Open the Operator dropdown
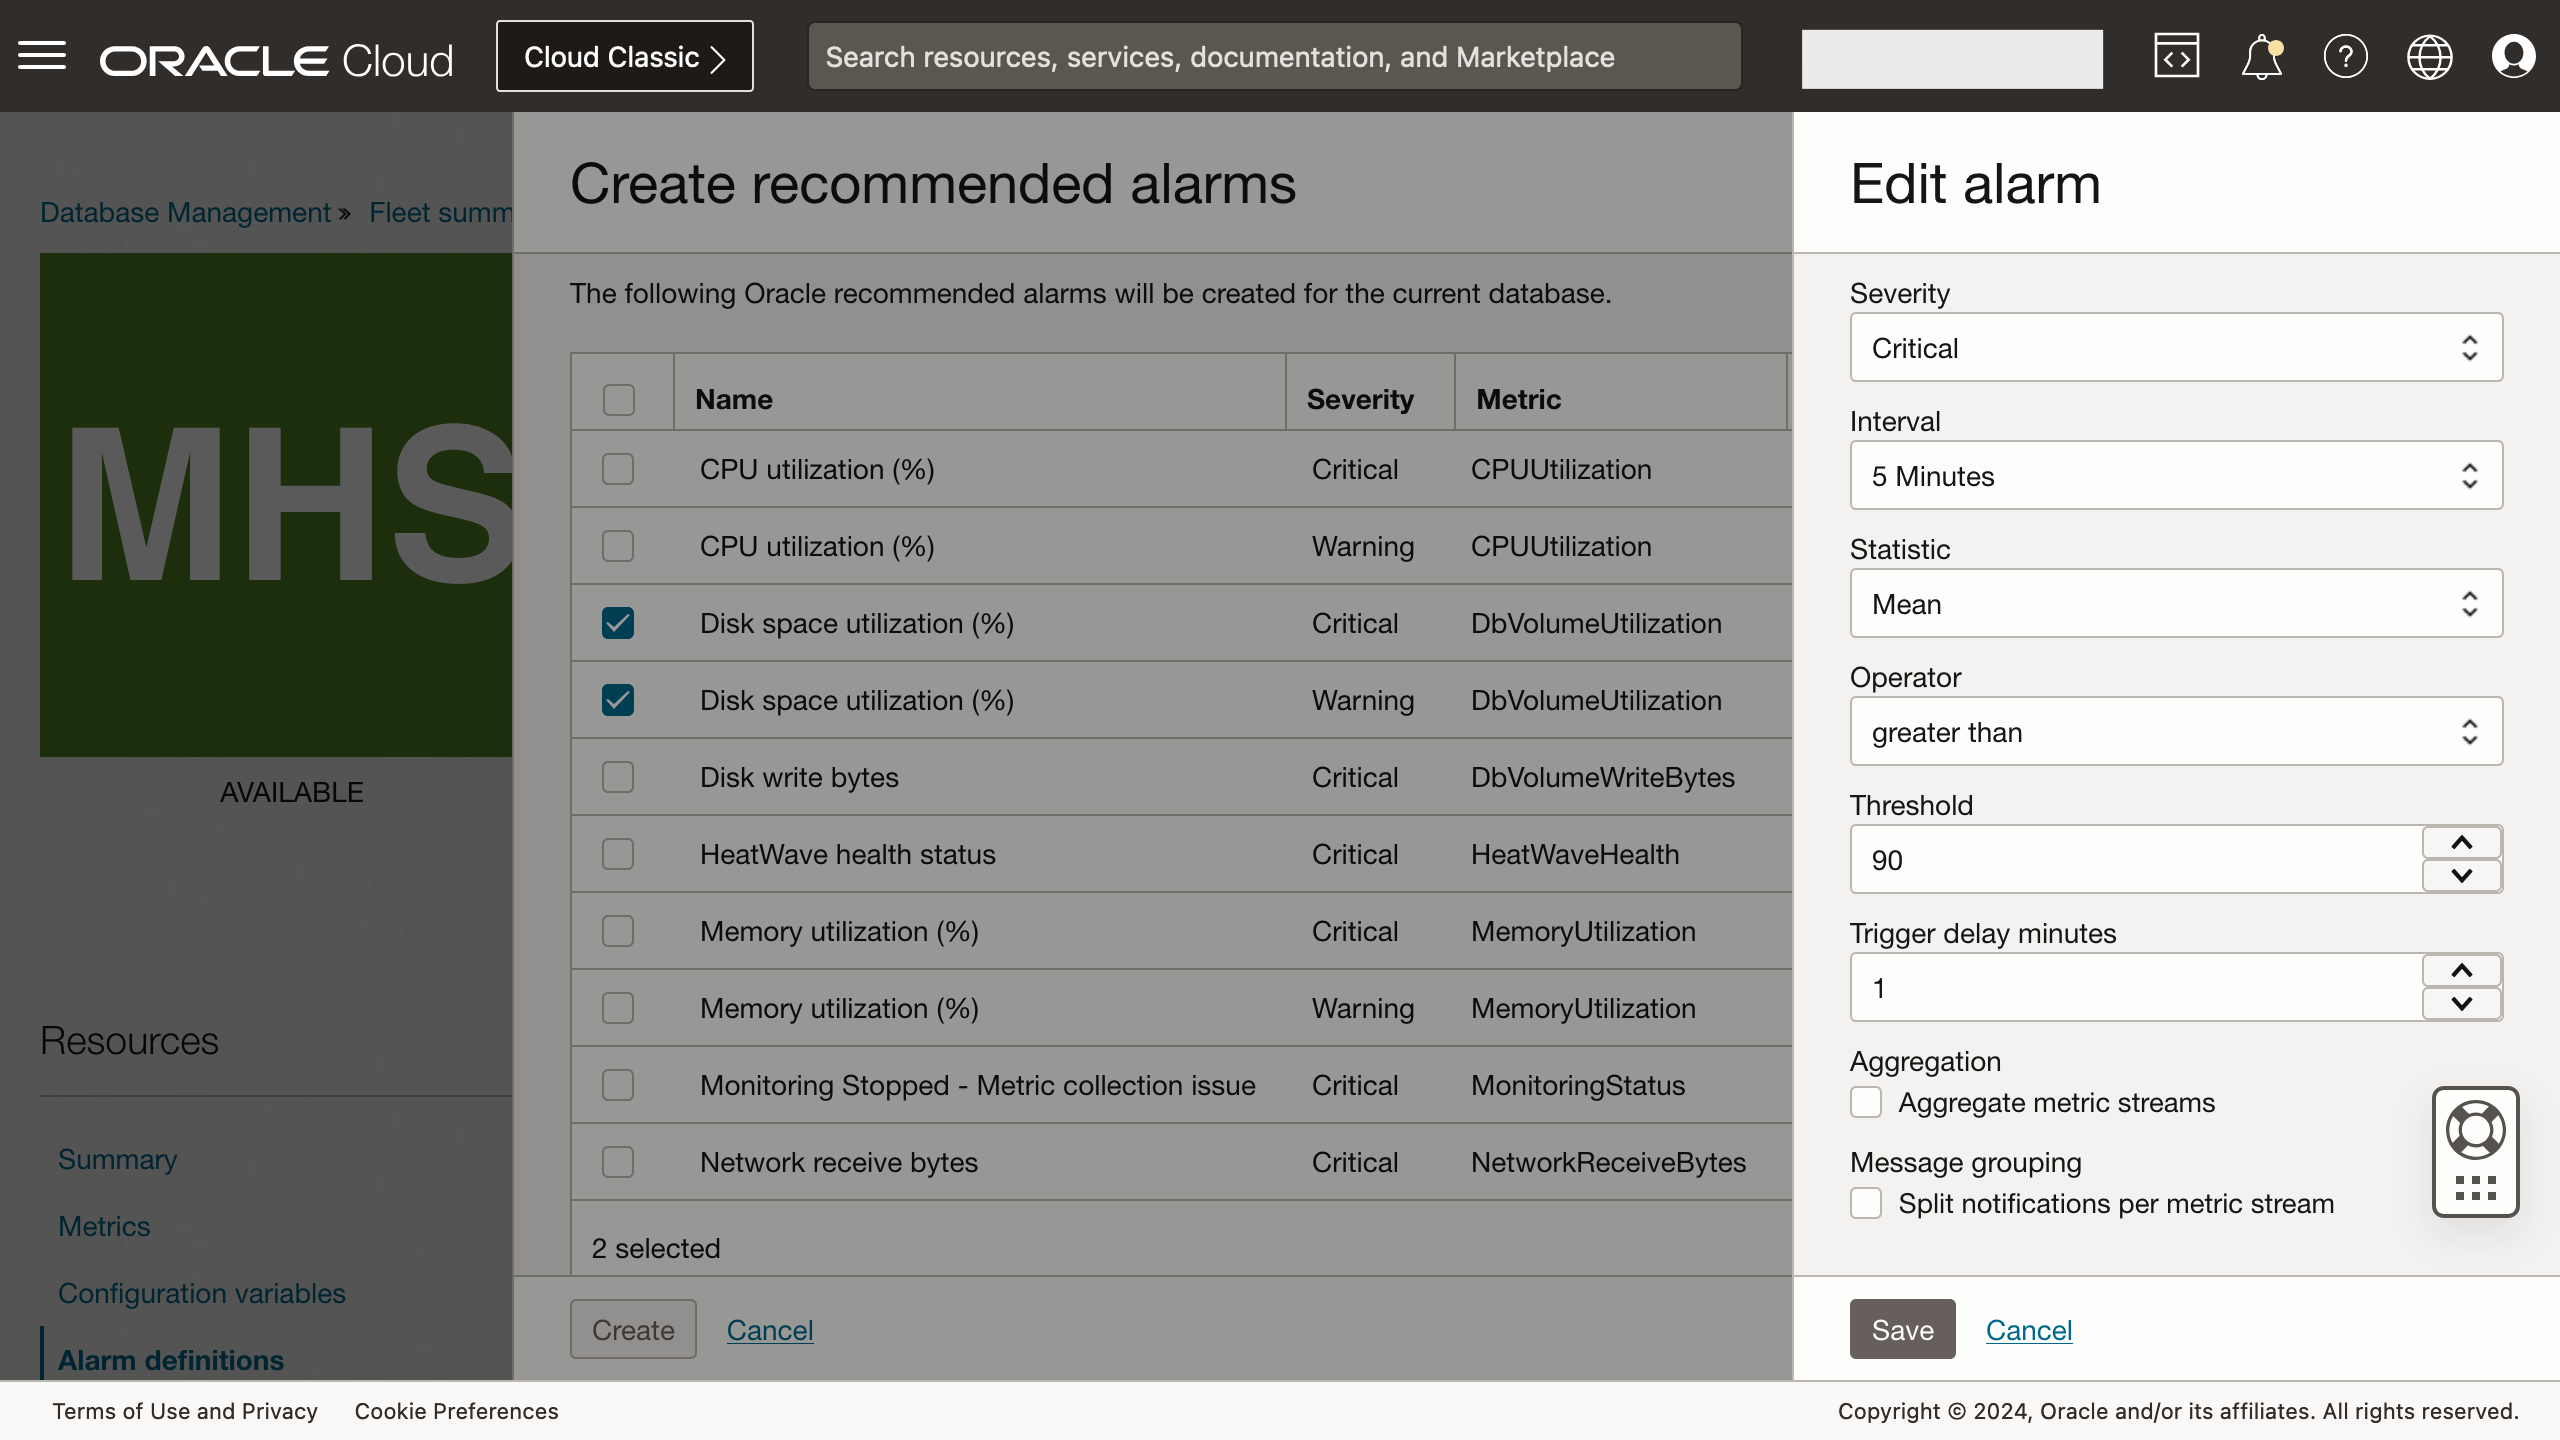Viewport: 2560px width, 1440px height. (2174, 731)
